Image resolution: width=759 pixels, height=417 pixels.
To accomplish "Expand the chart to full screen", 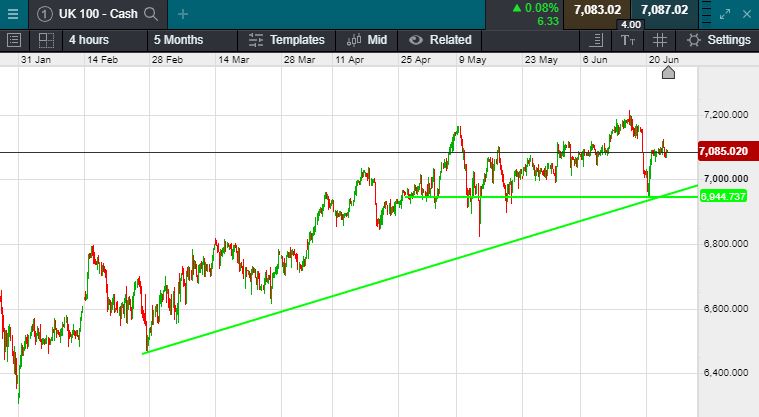I will coord(725,14).
